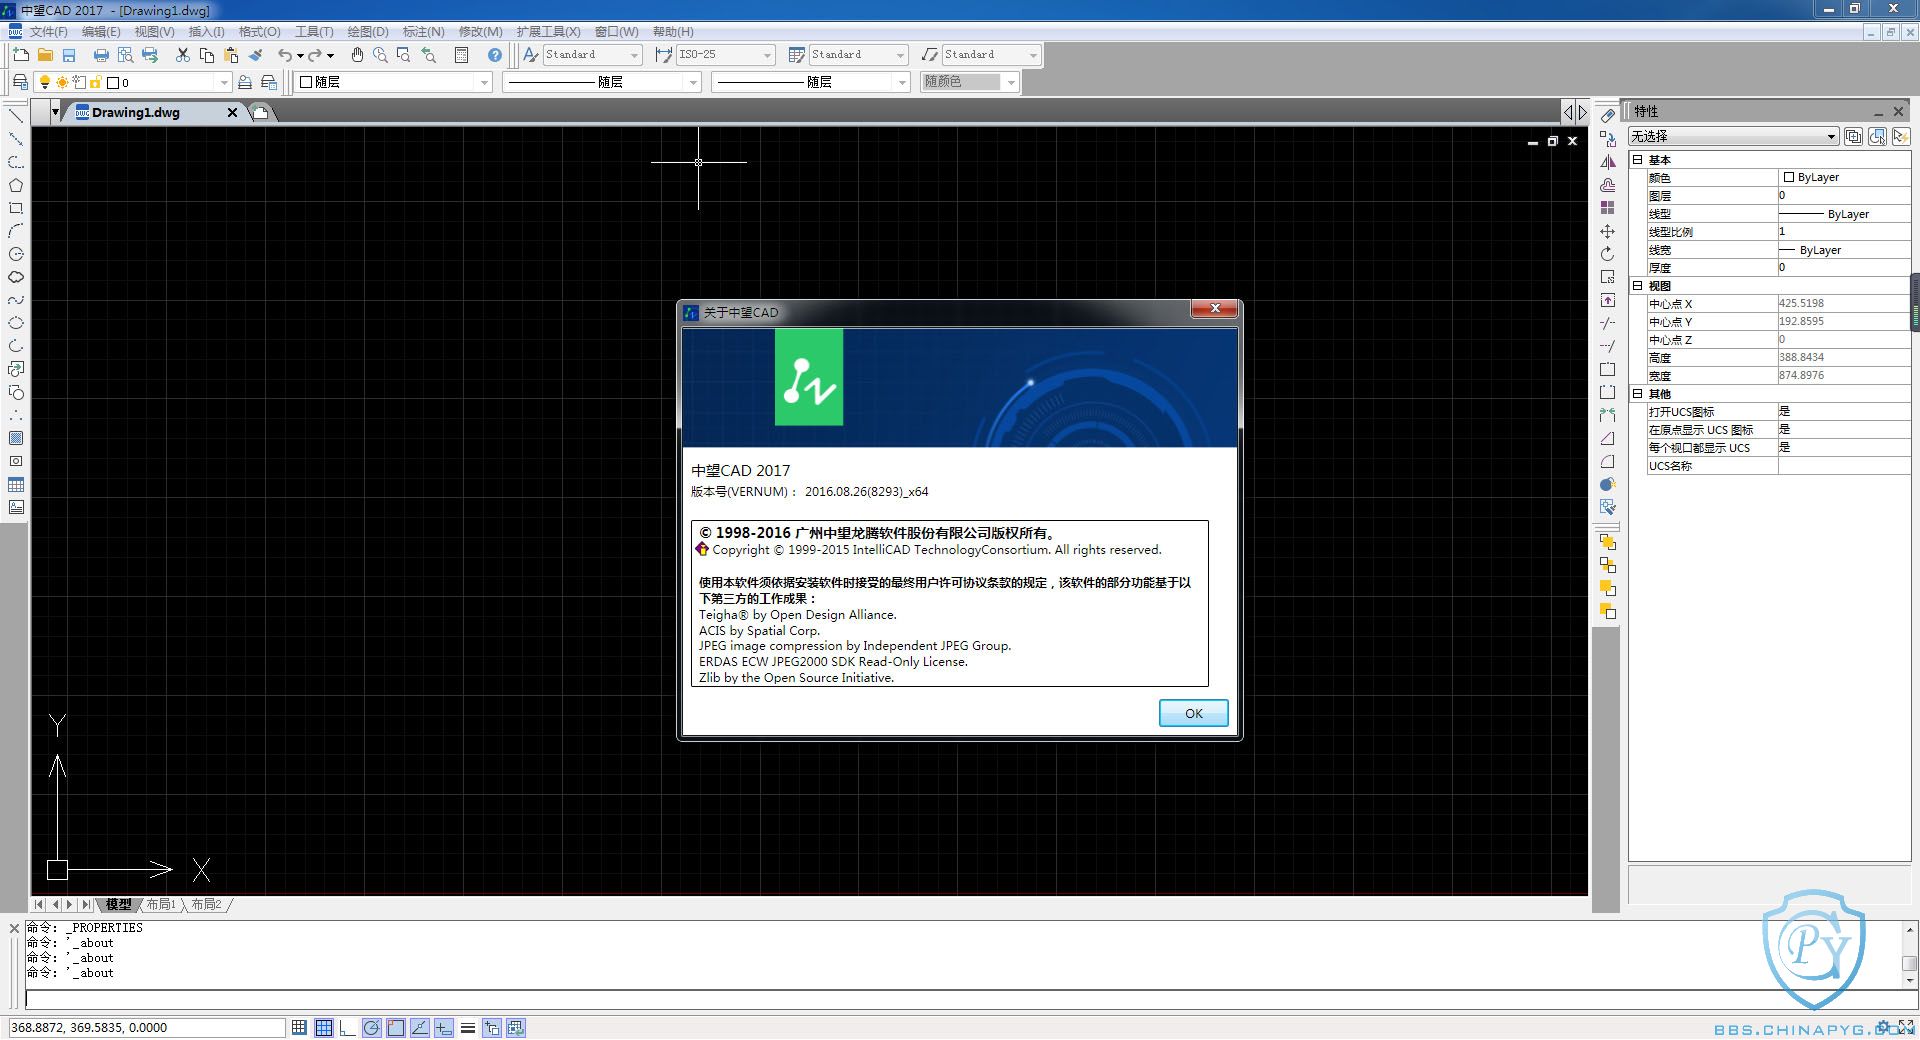Click the Paste clipboard icon
The width and height of the screenshot is (1920, 1040).
231,55
